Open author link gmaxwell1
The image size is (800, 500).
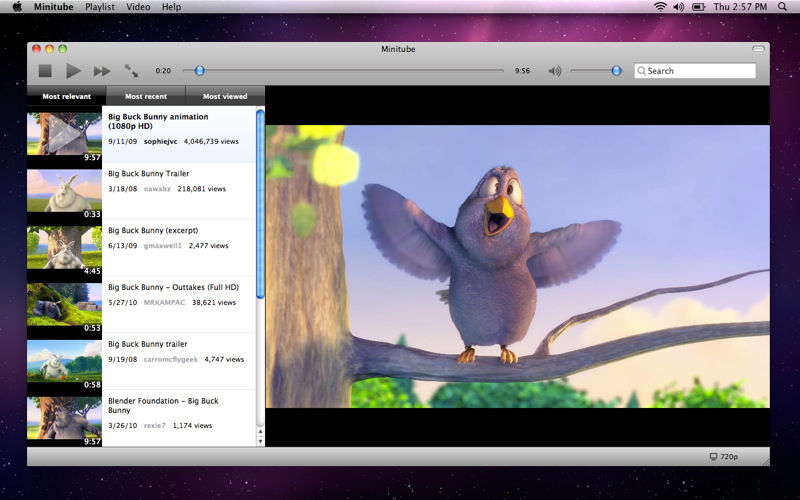pos(163,245)
